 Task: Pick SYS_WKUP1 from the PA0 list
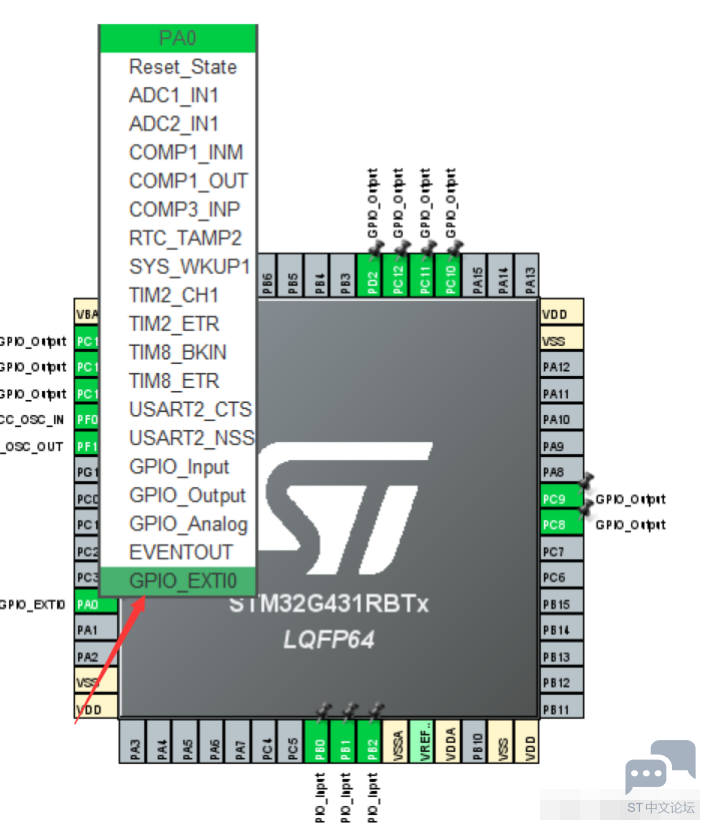click(x=178, y=266)
